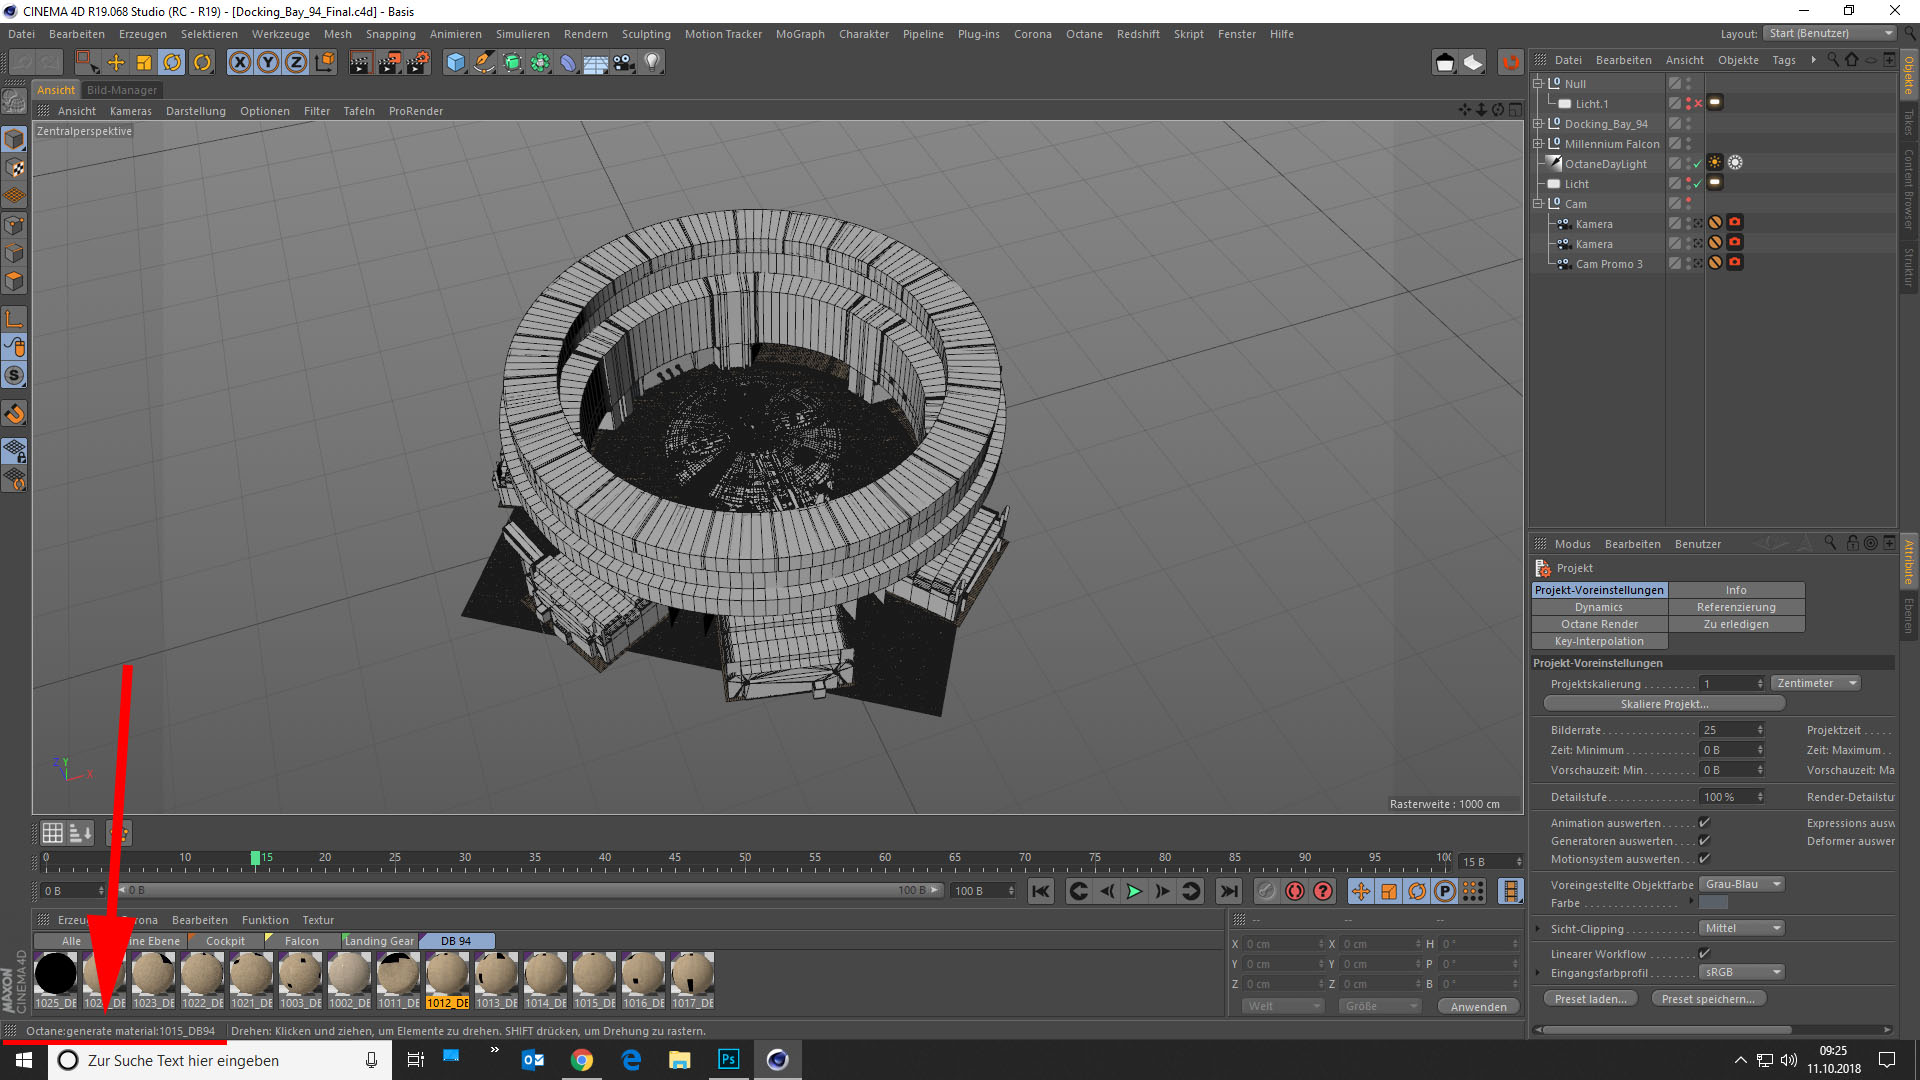
Task: Open the Zentimeter unit dropdown
Action: point(1815,684)
